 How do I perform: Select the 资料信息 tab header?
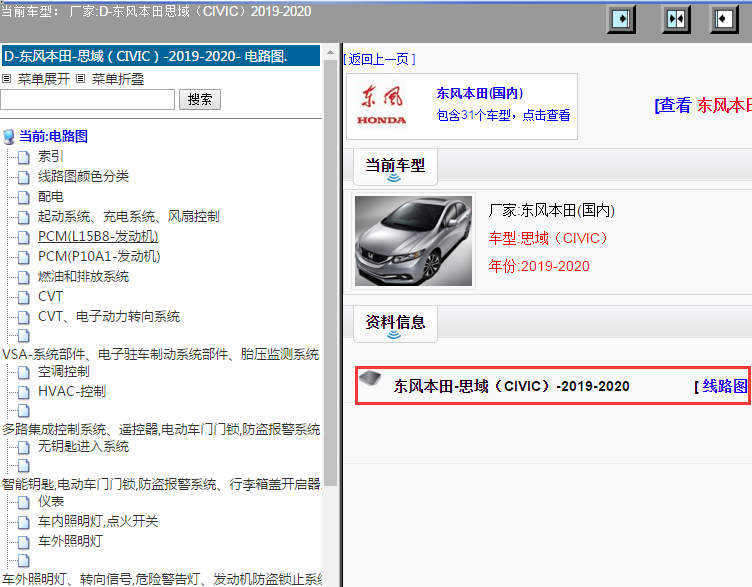[x=395, y=323]
